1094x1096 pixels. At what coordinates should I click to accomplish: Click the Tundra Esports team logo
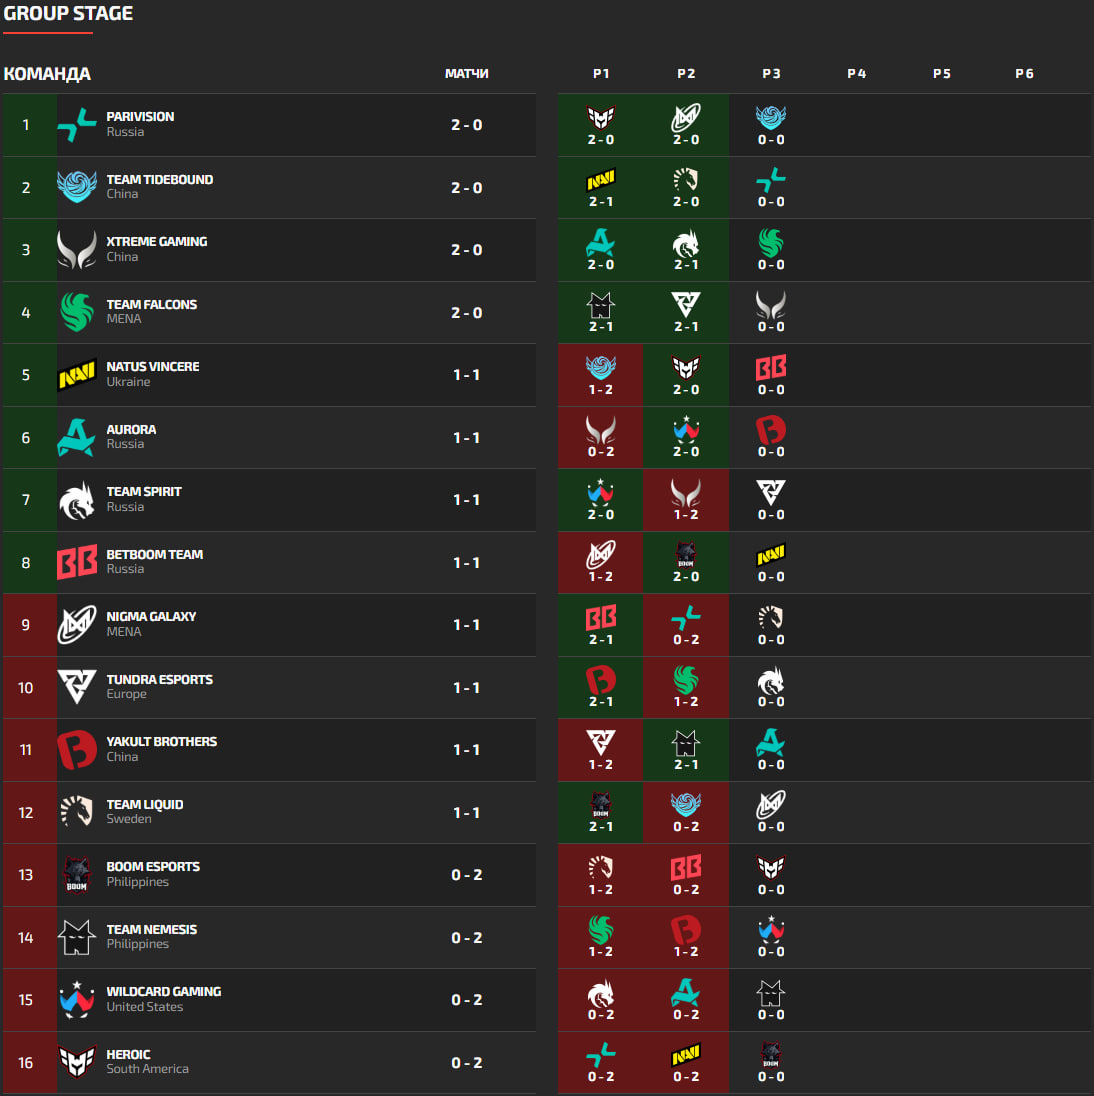coord(77,688)
